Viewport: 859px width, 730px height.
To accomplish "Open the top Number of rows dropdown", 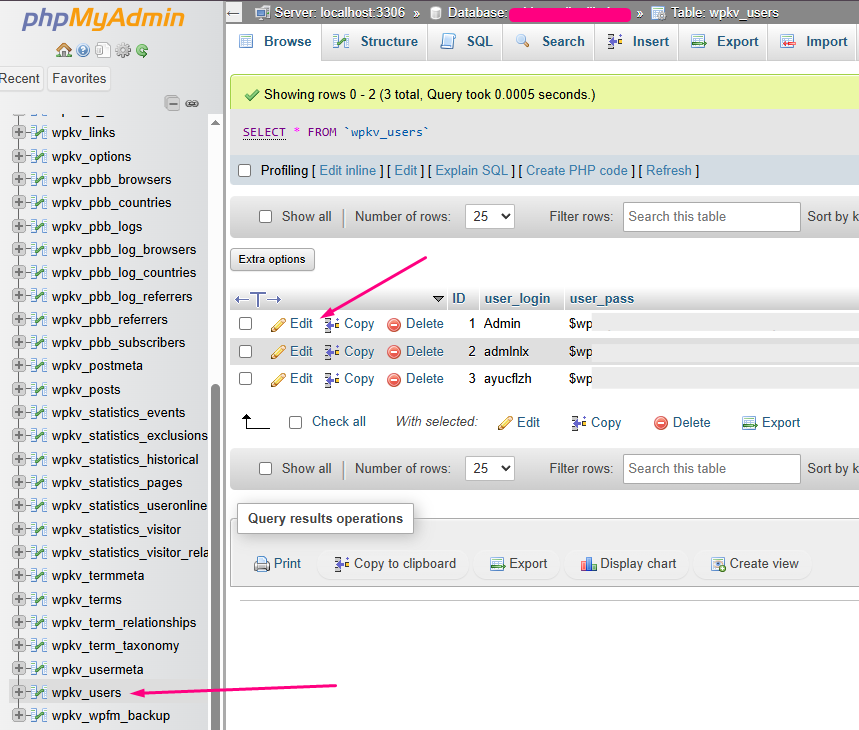I will click(491, 216).
